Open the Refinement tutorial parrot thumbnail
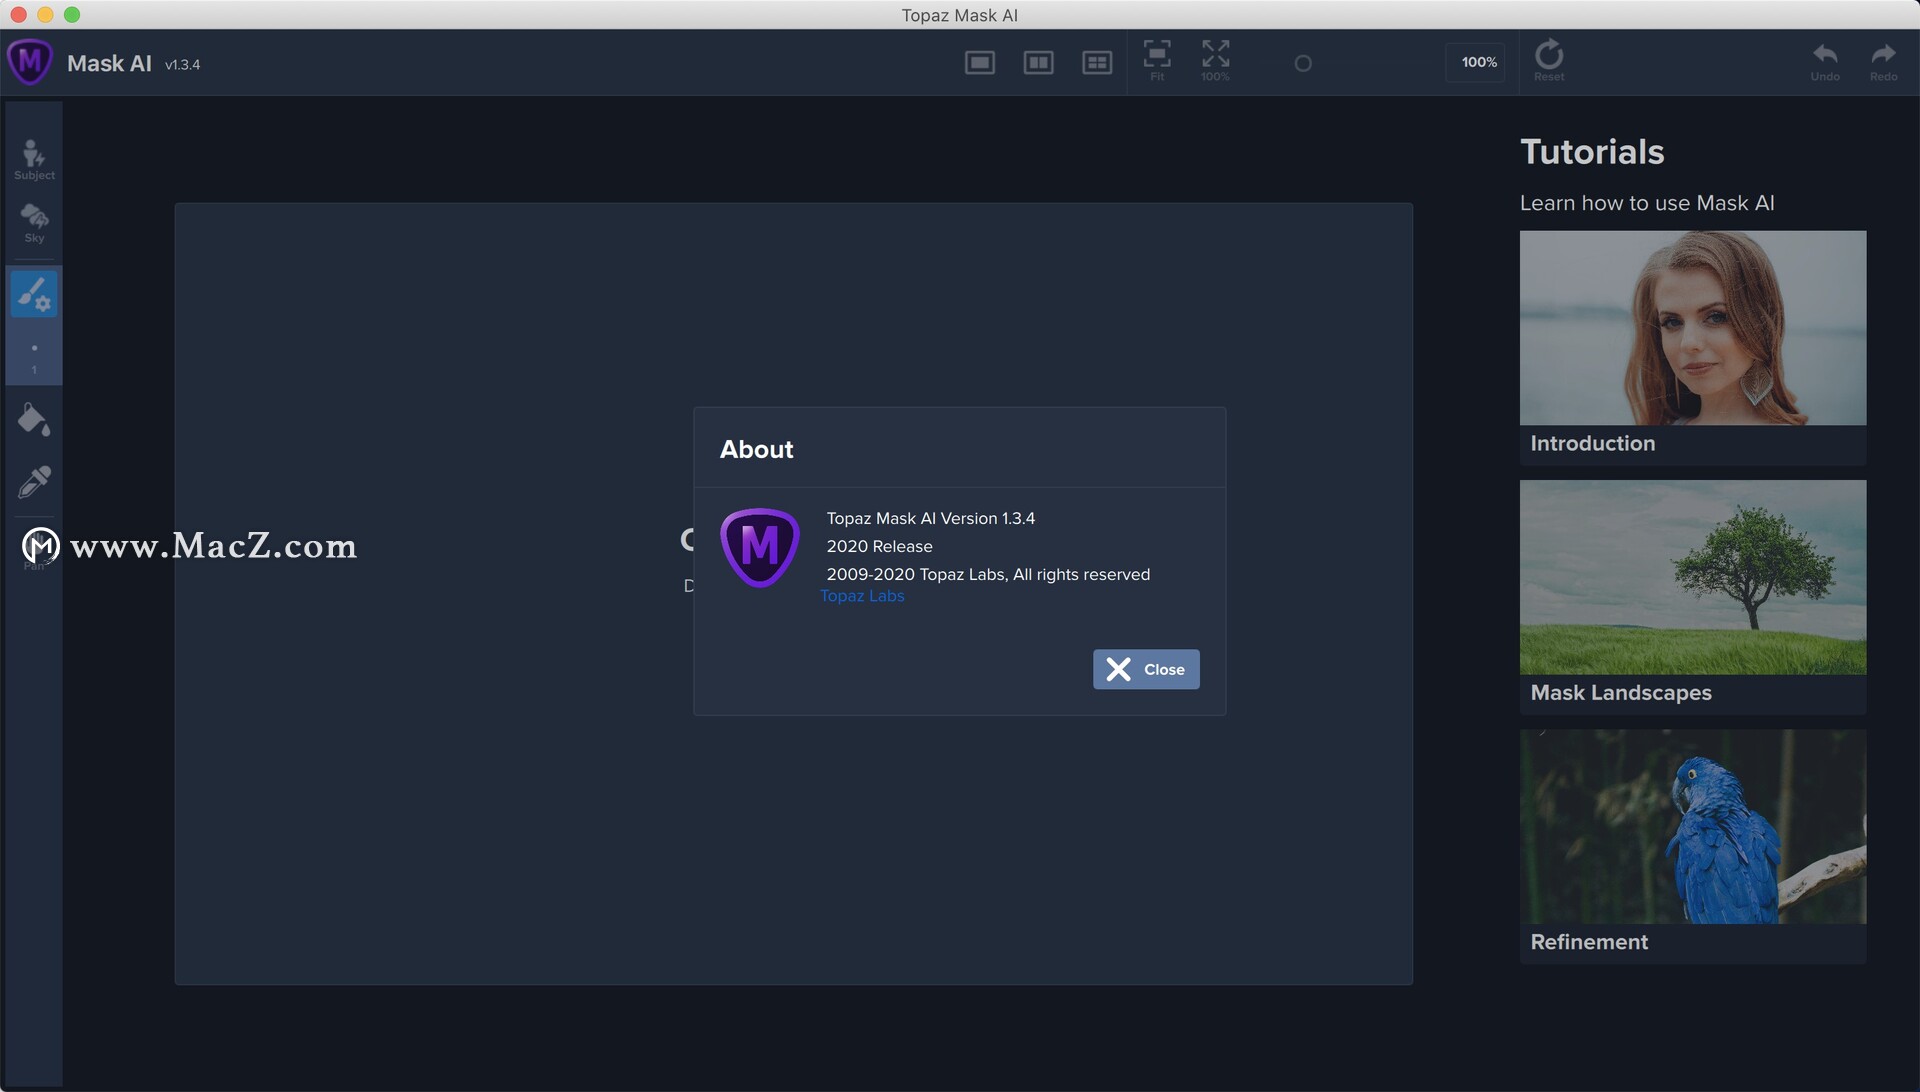The width and height of the screenshot is (1920, 1092). [1693, 826]
